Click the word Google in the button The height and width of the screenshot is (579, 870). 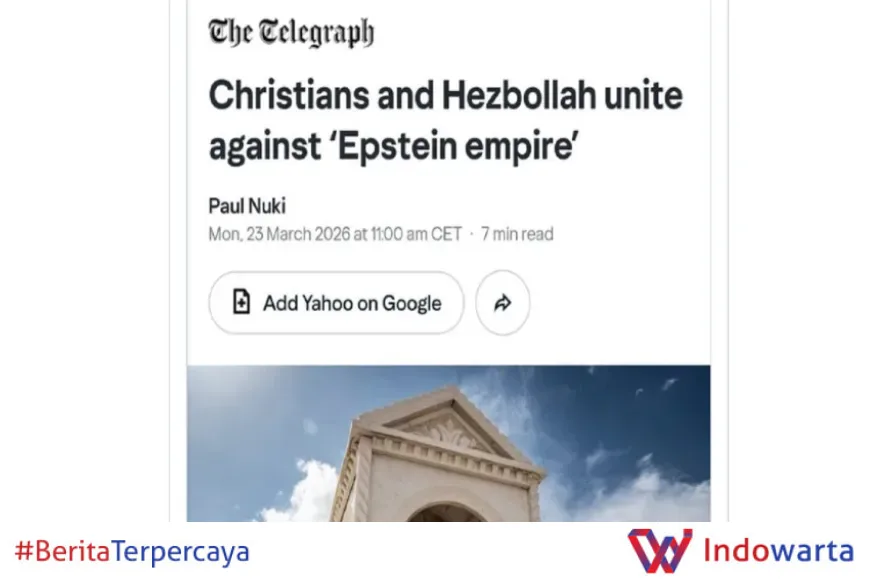(412, 303)
